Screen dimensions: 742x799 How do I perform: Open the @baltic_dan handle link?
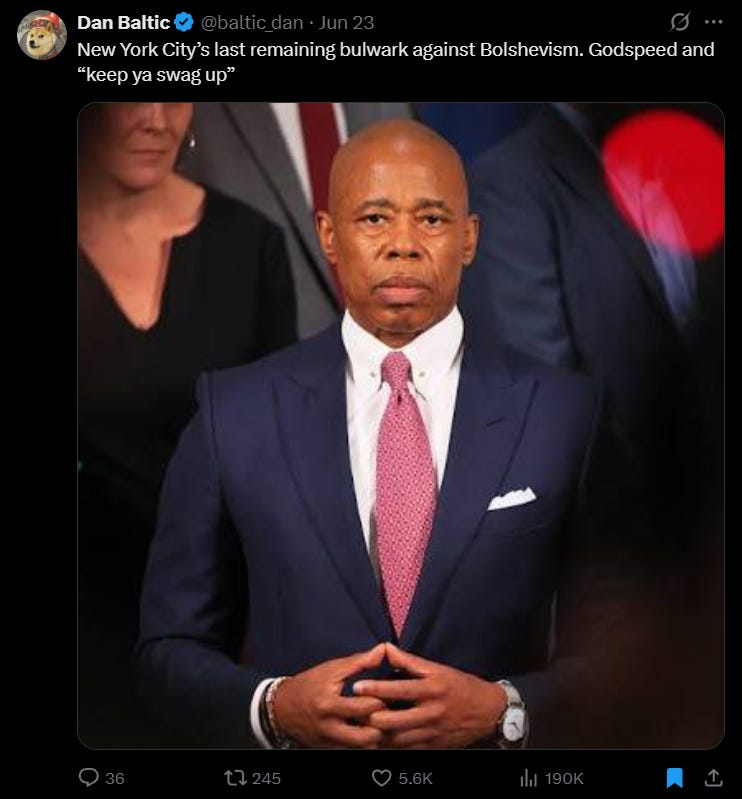[252, 22]
